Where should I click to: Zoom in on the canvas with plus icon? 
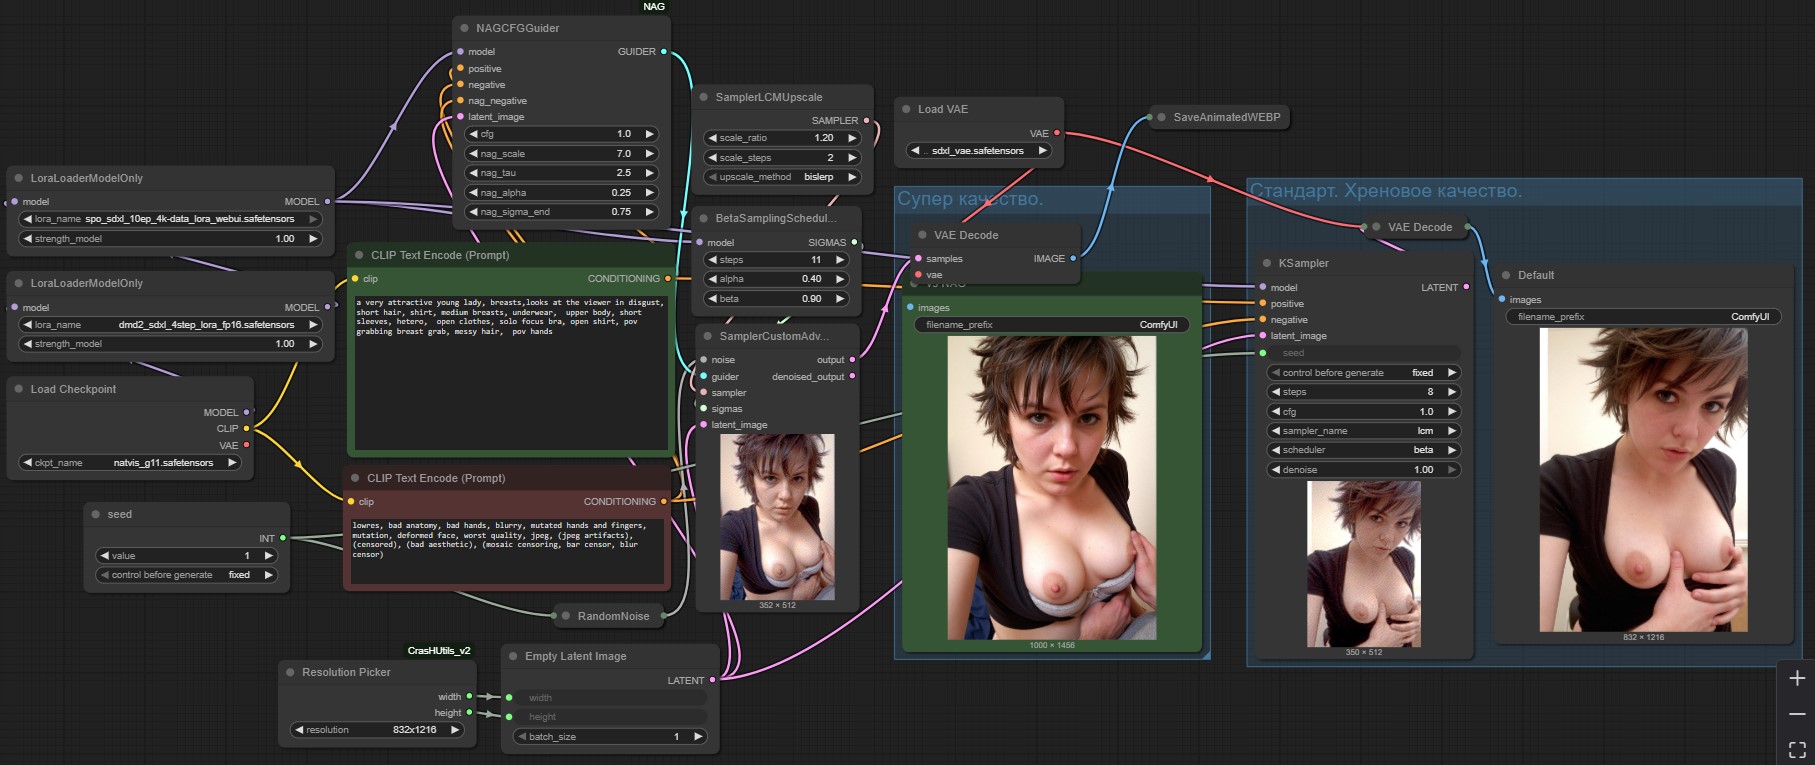coord(1797,678)
